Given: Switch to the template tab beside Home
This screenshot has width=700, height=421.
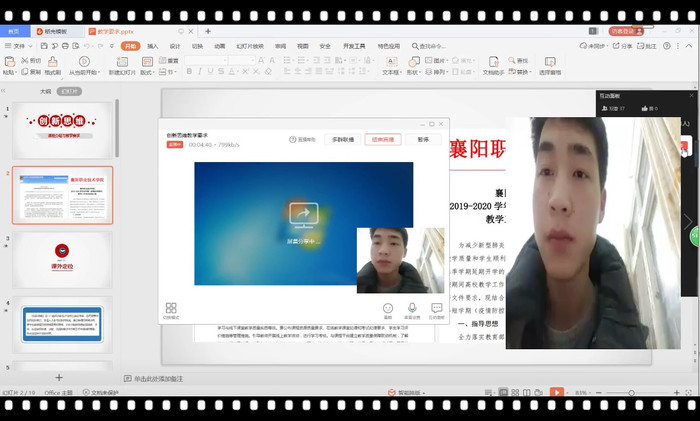Looking at the screenshot, I should (57, 31).
